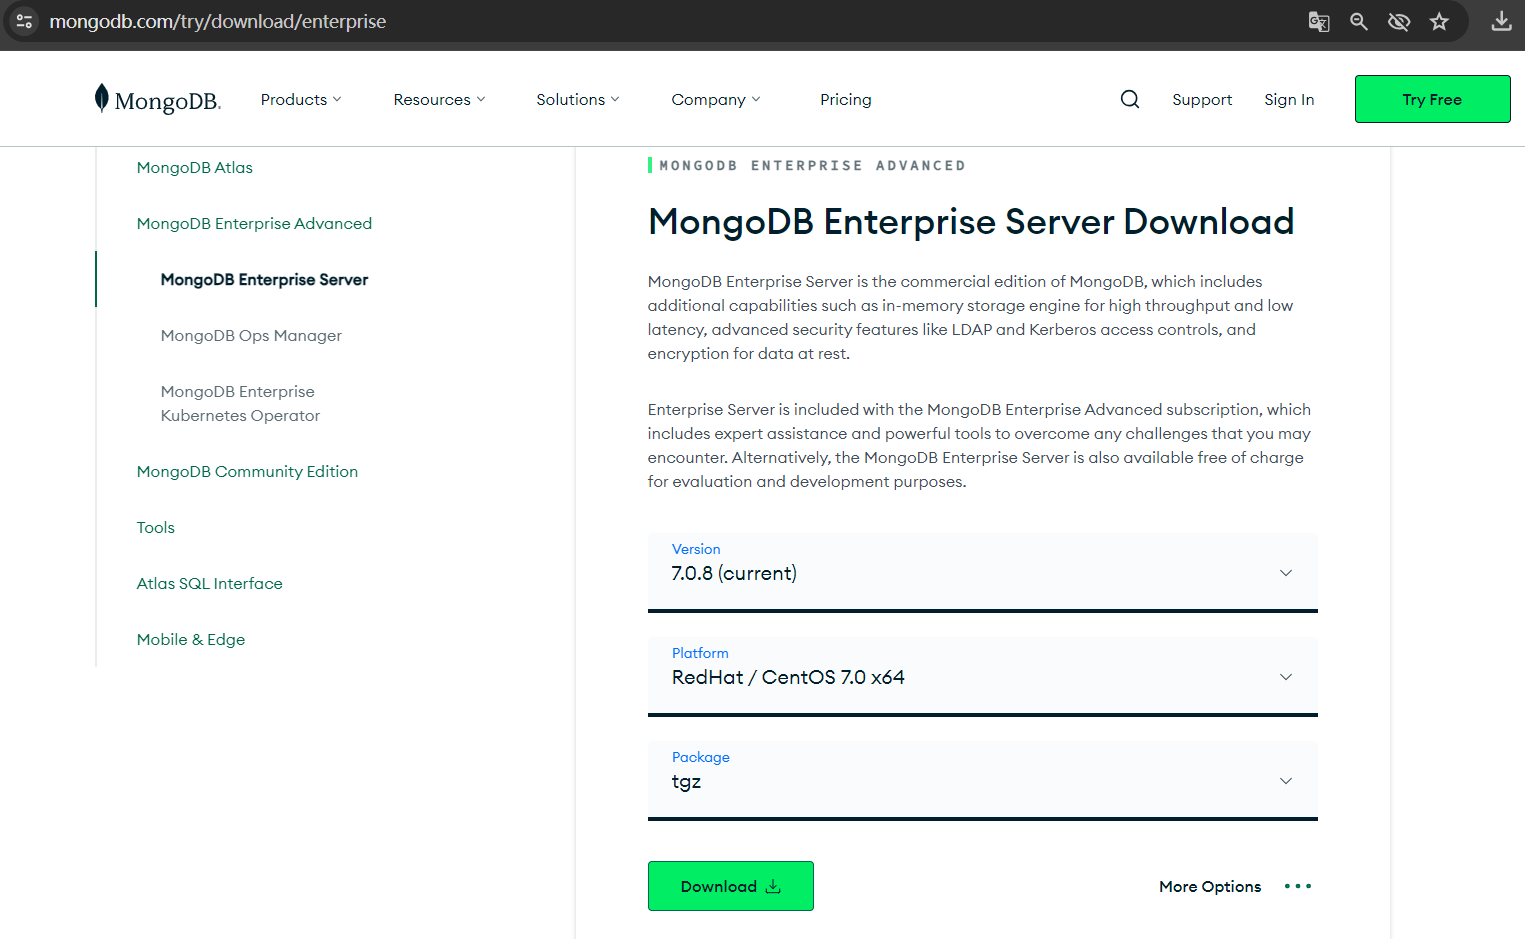Expand the Resources menu
Screen dimensions: 1525x939
coord(439,99)
